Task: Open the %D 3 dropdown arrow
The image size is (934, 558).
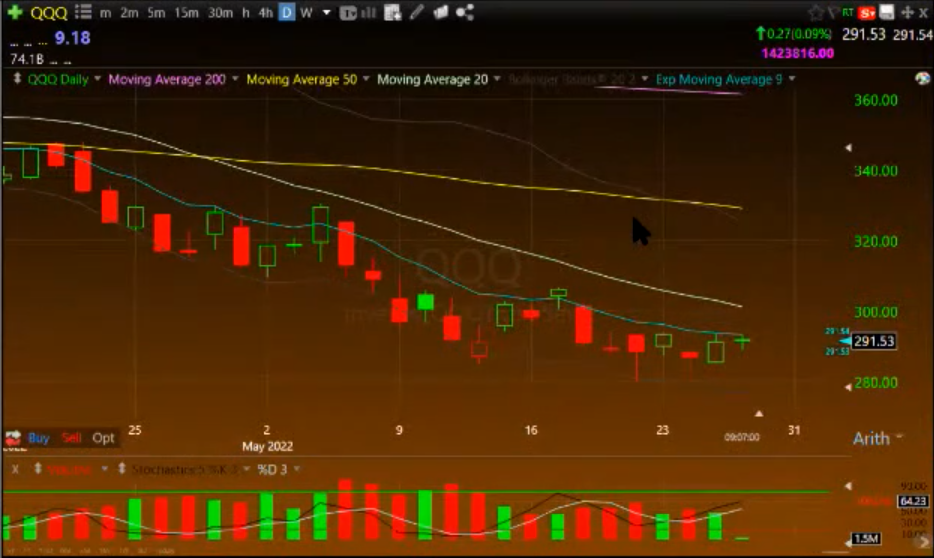Action: click(297, 469)
